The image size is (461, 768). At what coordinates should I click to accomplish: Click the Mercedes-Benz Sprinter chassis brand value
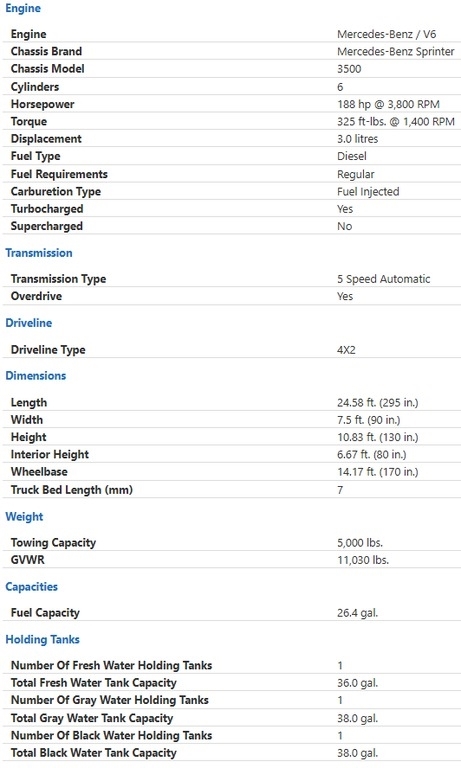coord(395,51)
